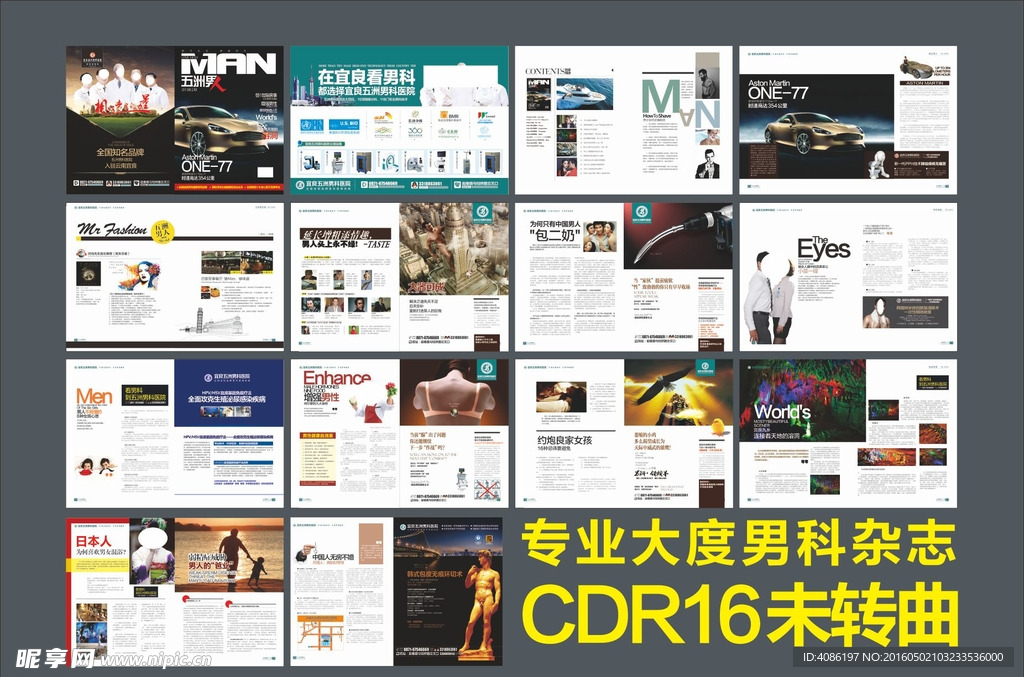The height and width of the screenshot is (677, 1024).
Task: Open the green hospital advertisement spread
Action: [x=399, y=119]
